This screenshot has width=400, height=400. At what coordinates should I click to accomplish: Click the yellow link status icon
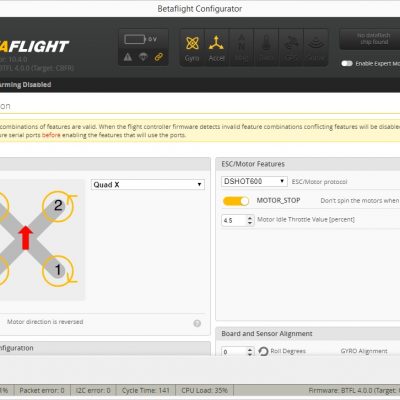coord(159,57)
